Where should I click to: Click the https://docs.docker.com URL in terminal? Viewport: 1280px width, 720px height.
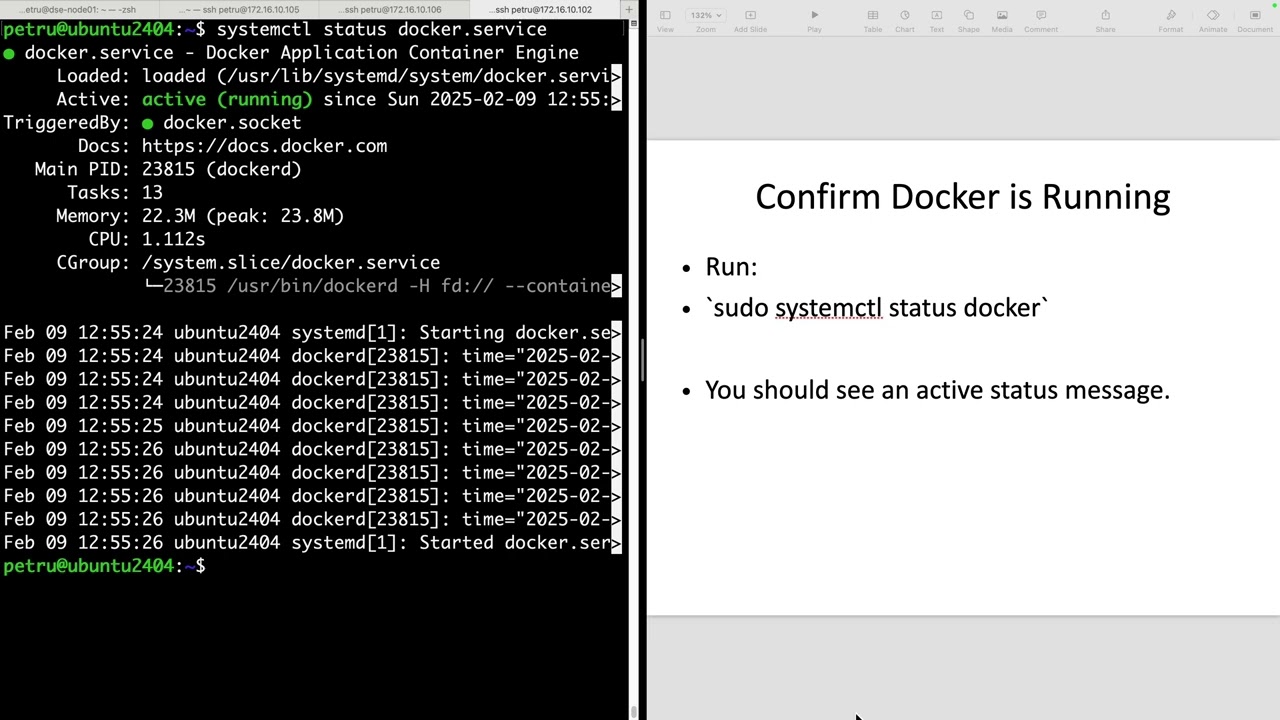264,146
